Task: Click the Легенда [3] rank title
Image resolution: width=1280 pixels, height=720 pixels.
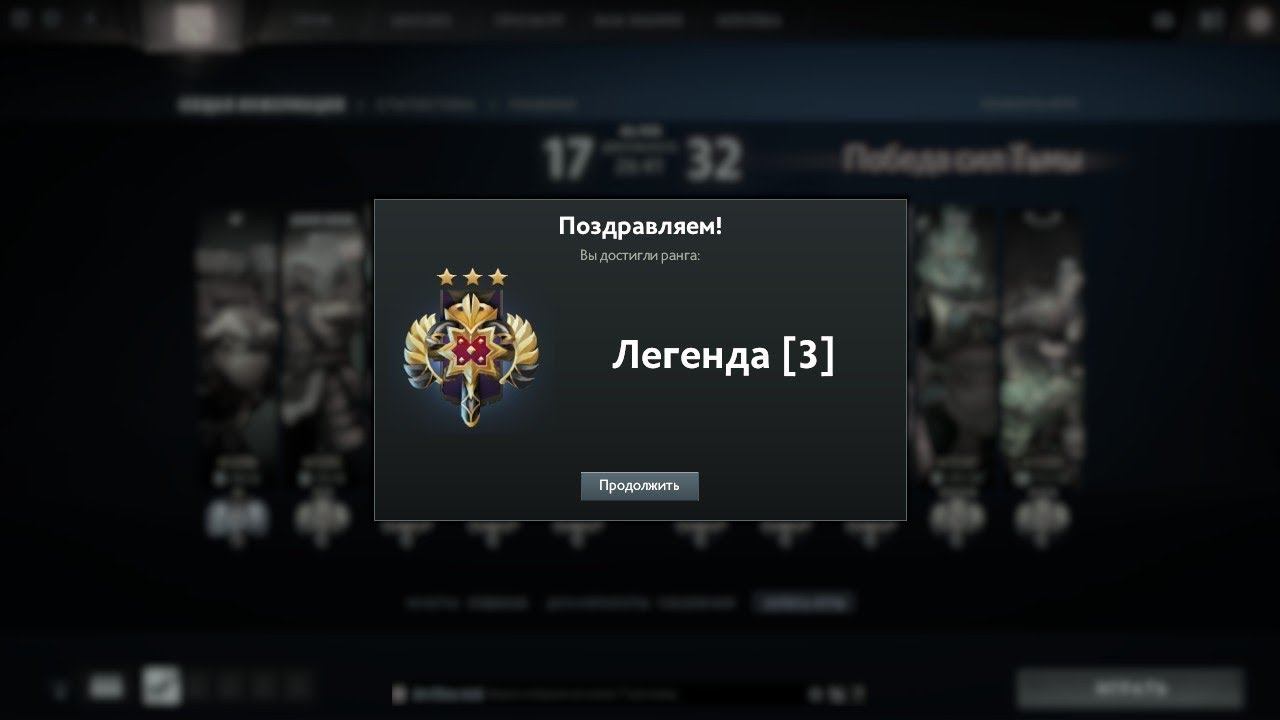Action: click(723, 356)
